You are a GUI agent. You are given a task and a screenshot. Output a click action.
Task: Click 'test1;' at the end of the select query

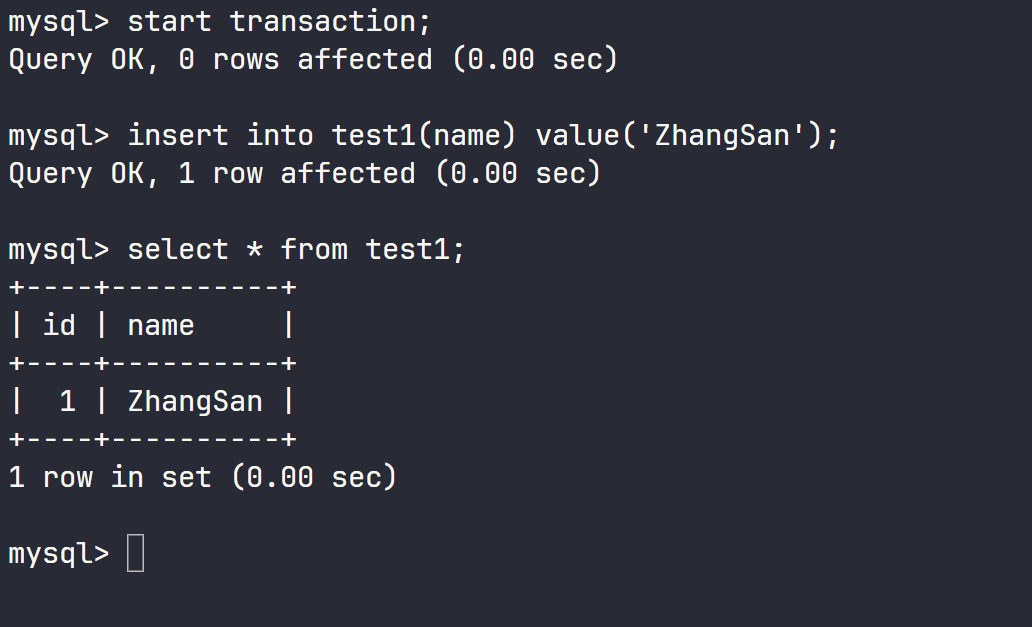(x=415, y=249)
